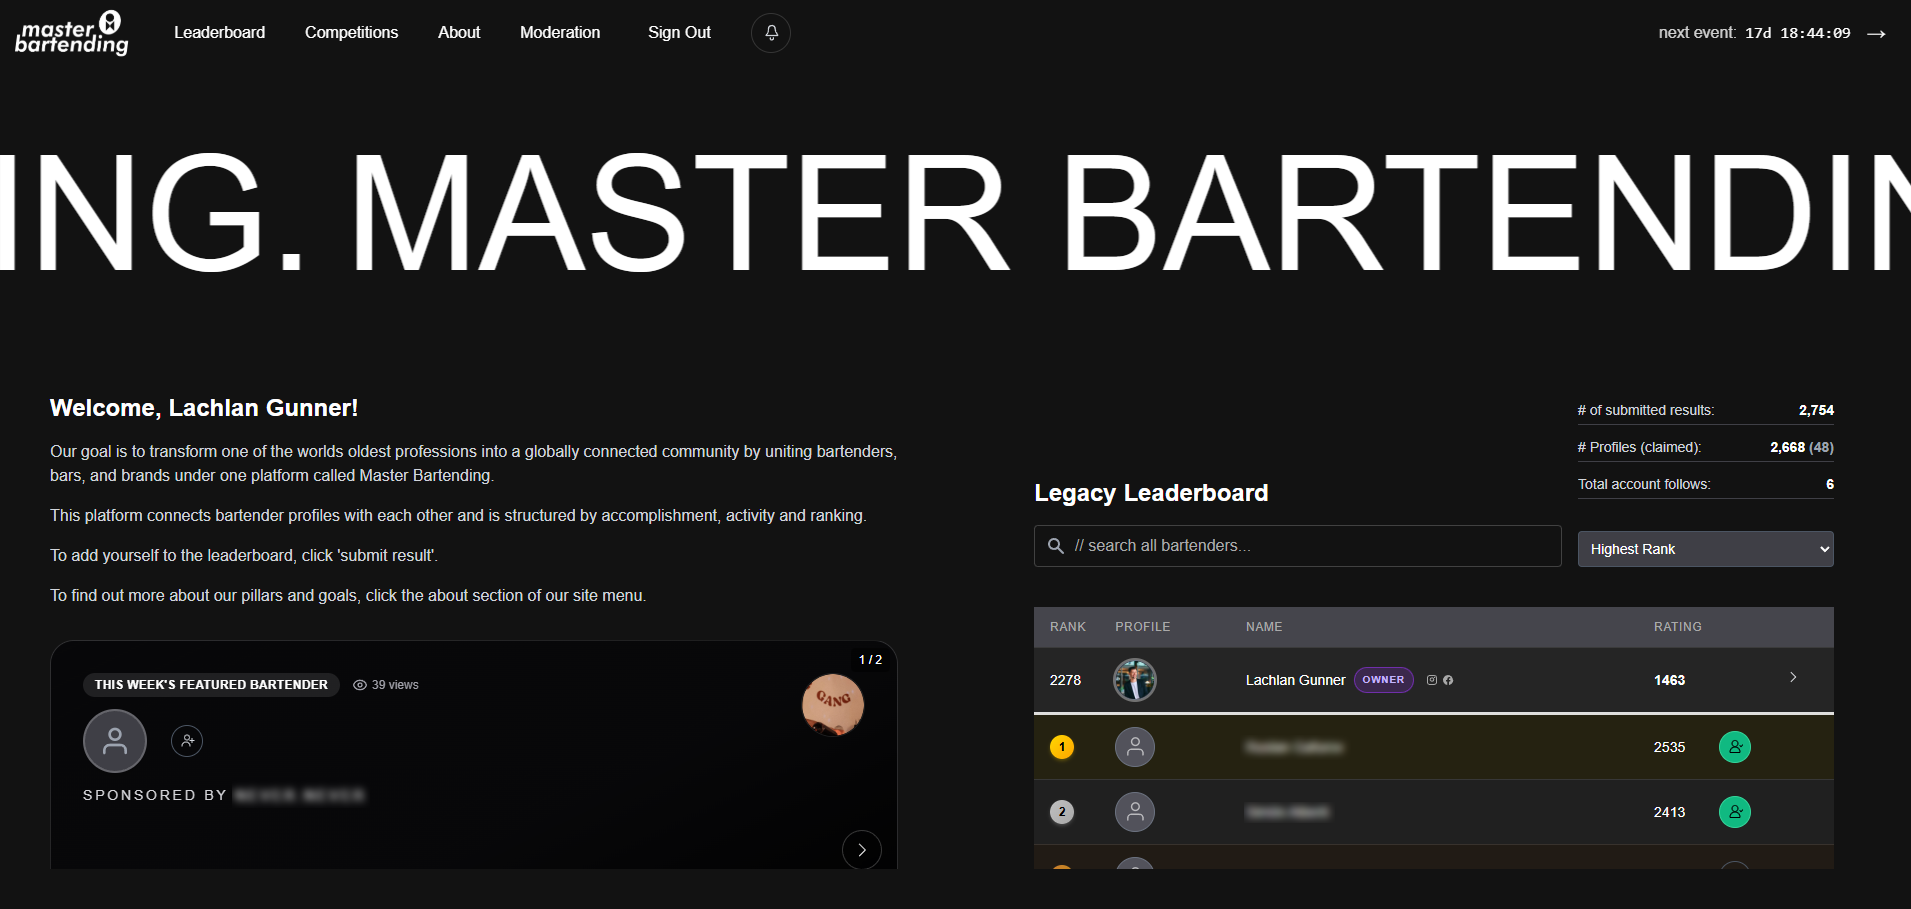Open the notifications bell

tap(770, 32)
